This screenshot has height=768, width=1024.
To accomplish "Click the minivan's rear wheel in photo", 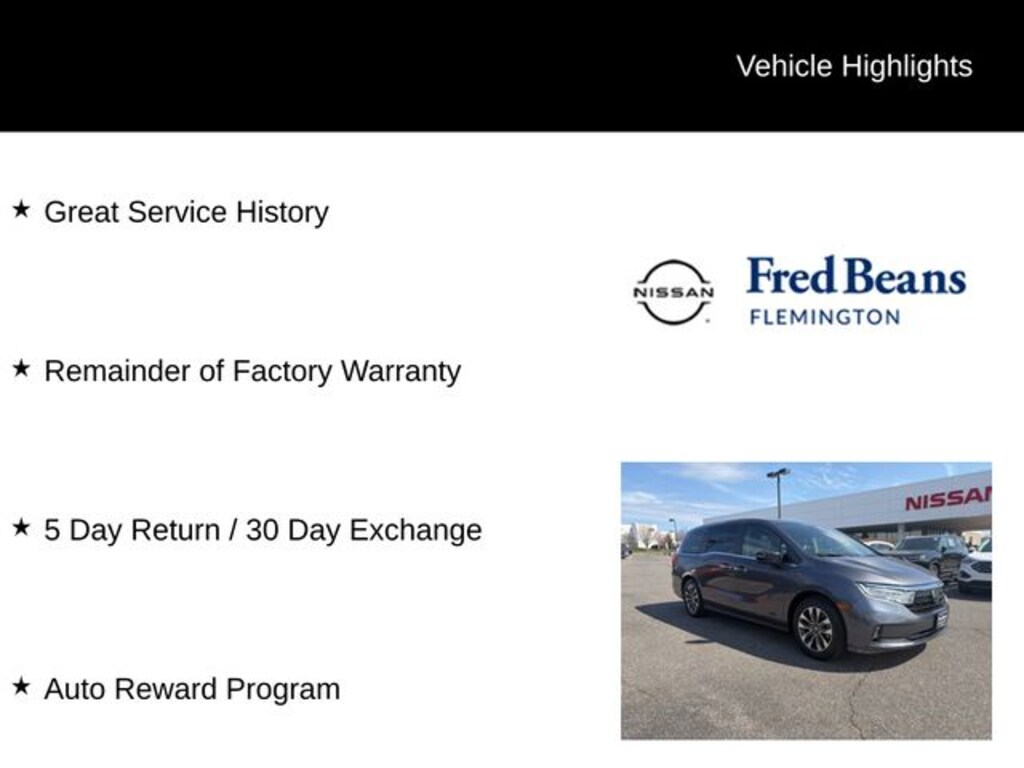I will coord(692,597).
